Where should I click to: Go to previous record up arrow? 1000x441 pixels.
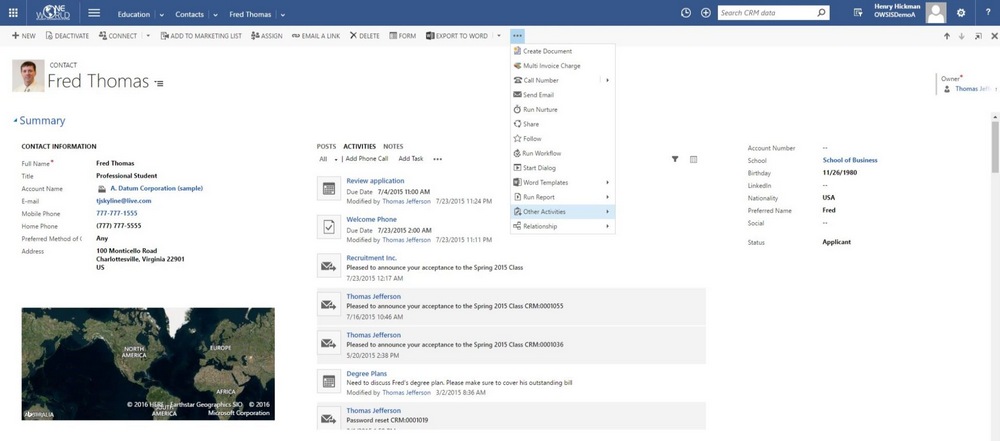947,36
